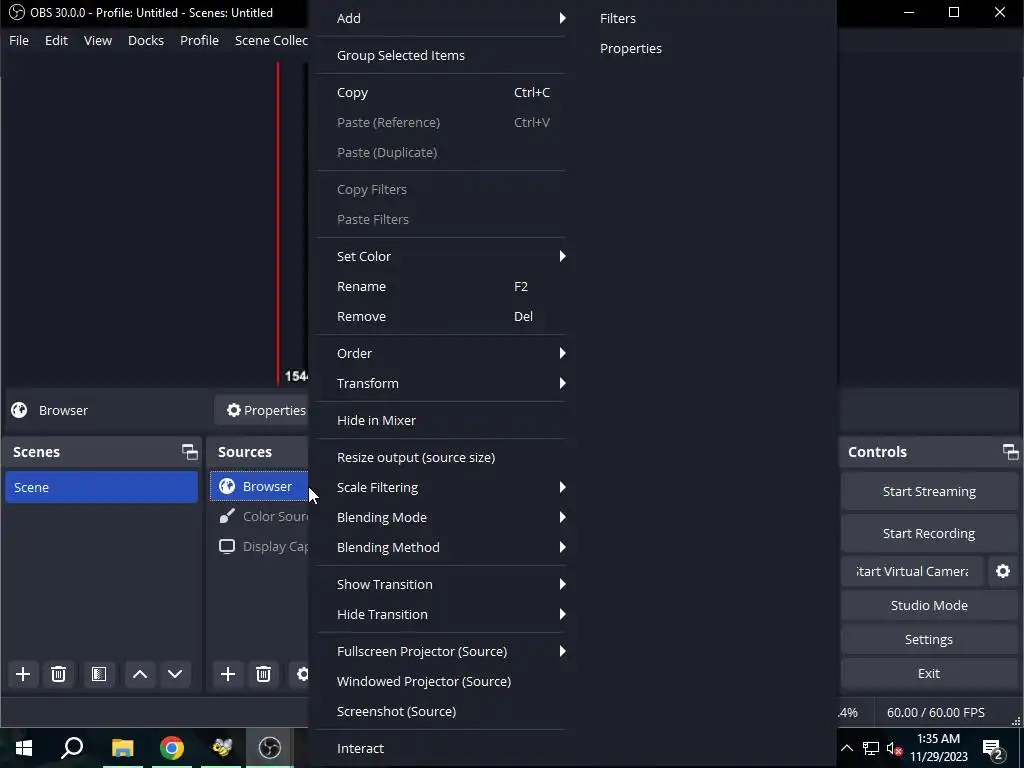Click the network tray icon
This screenshot has height=768, width=1024.
pyautogui.click(x=871, y=748)
